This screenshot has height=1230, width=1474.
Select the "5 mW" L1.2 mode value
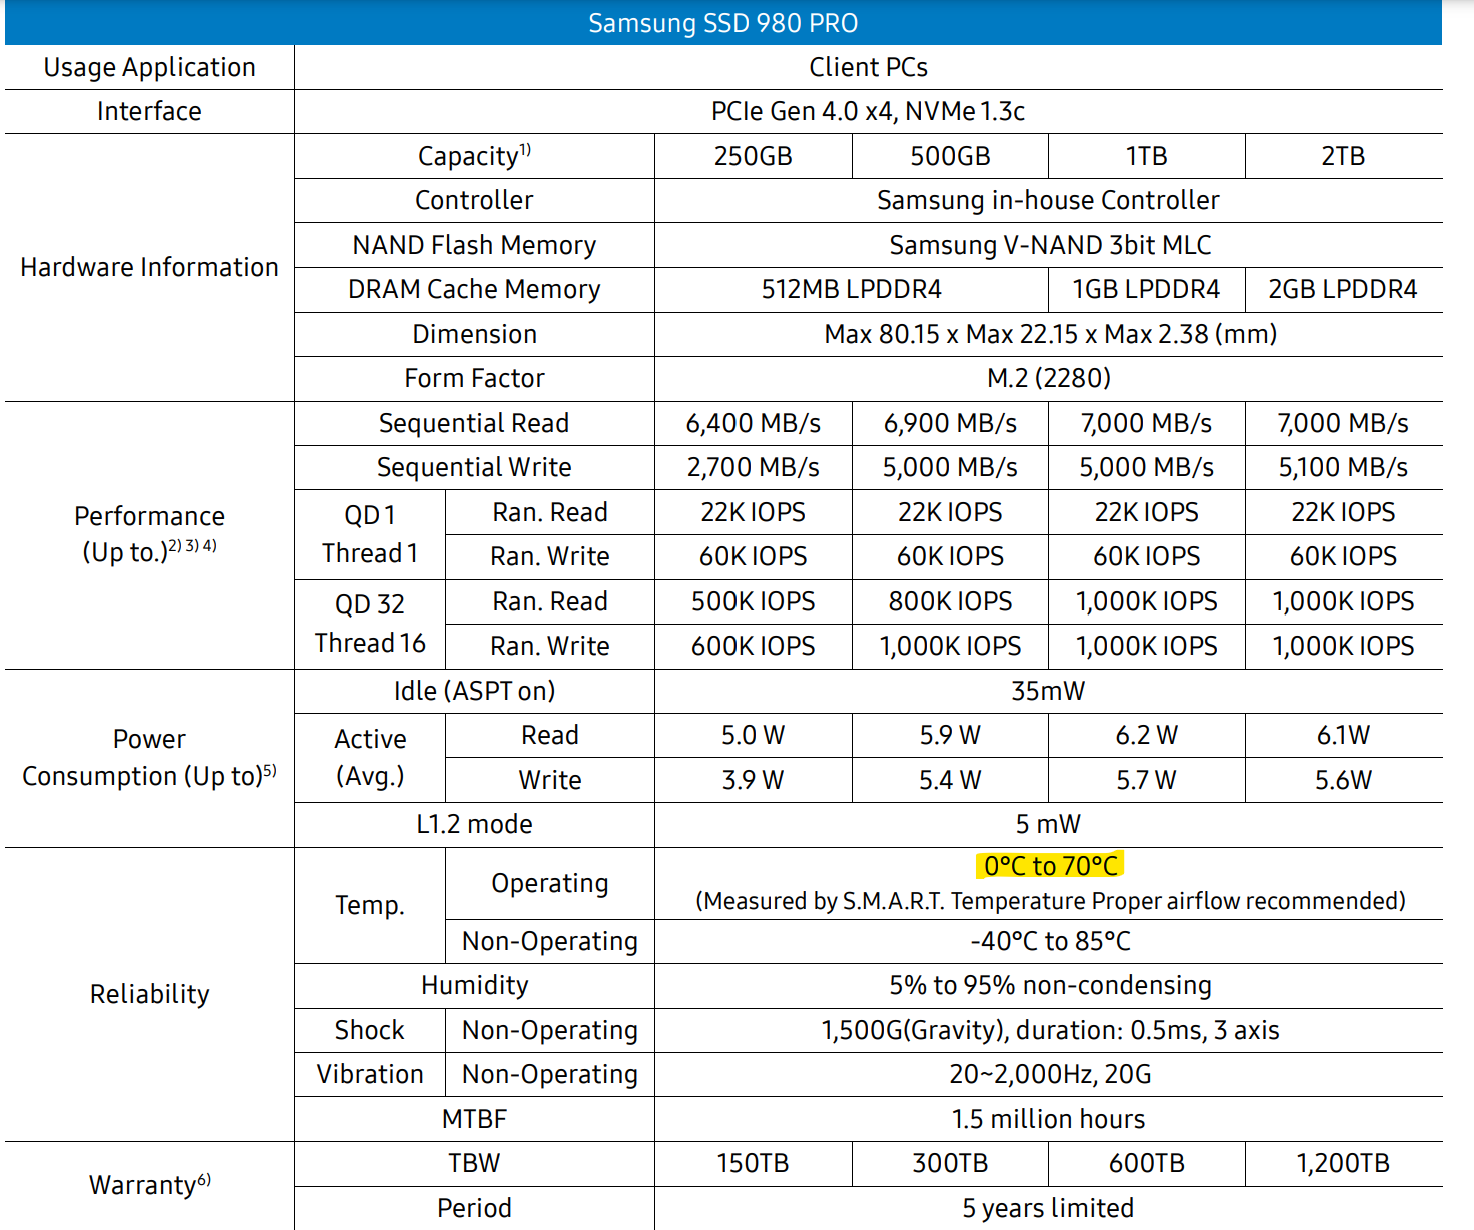(1048, 824)
